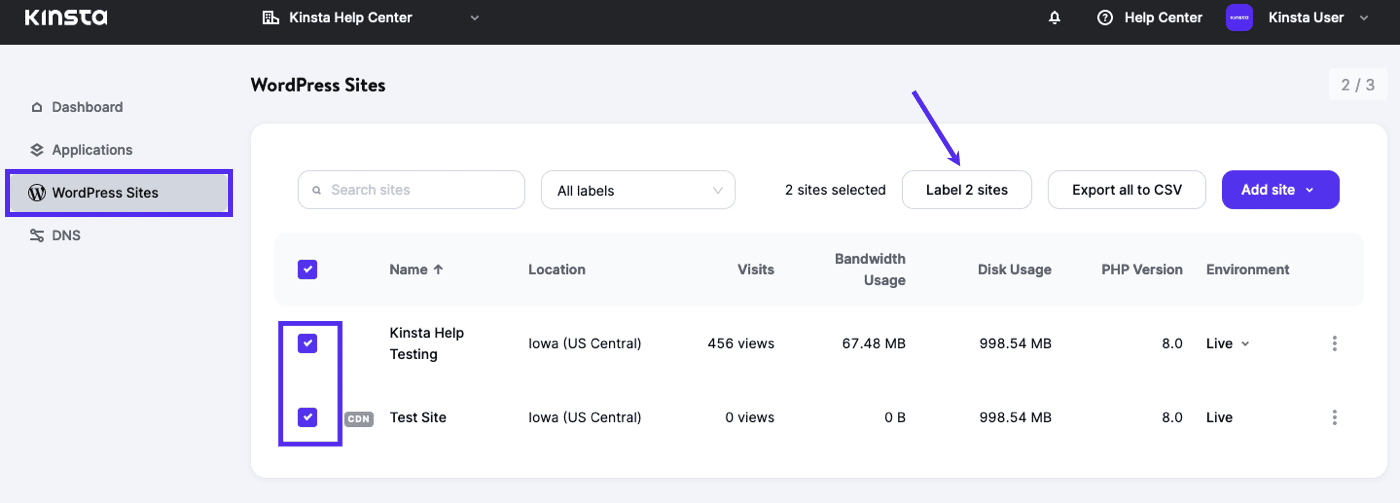Click the Environment column header
This screenshot has height=503, width=1400.
pyautogui.click(x=1248, y=269)
